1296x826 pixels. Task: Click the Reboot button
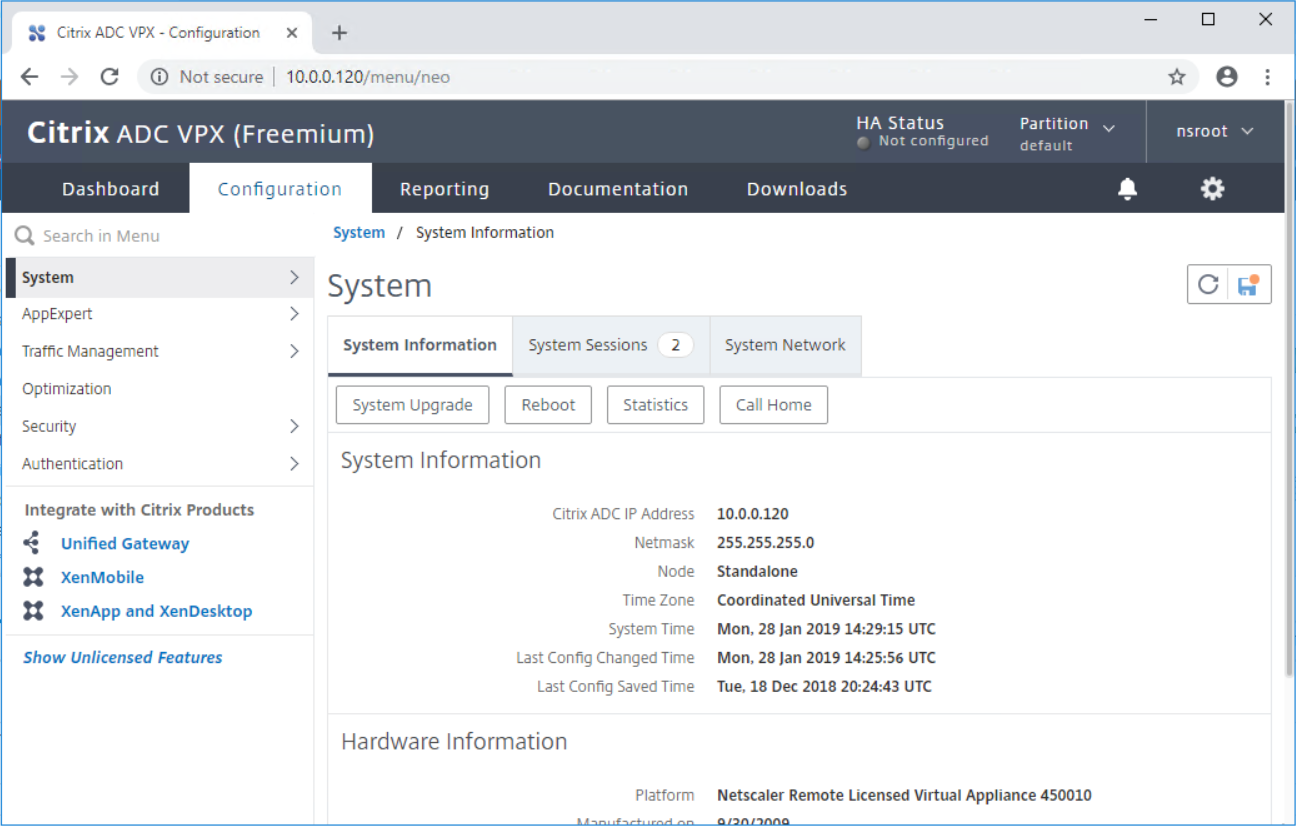click(x=548, y=405)
